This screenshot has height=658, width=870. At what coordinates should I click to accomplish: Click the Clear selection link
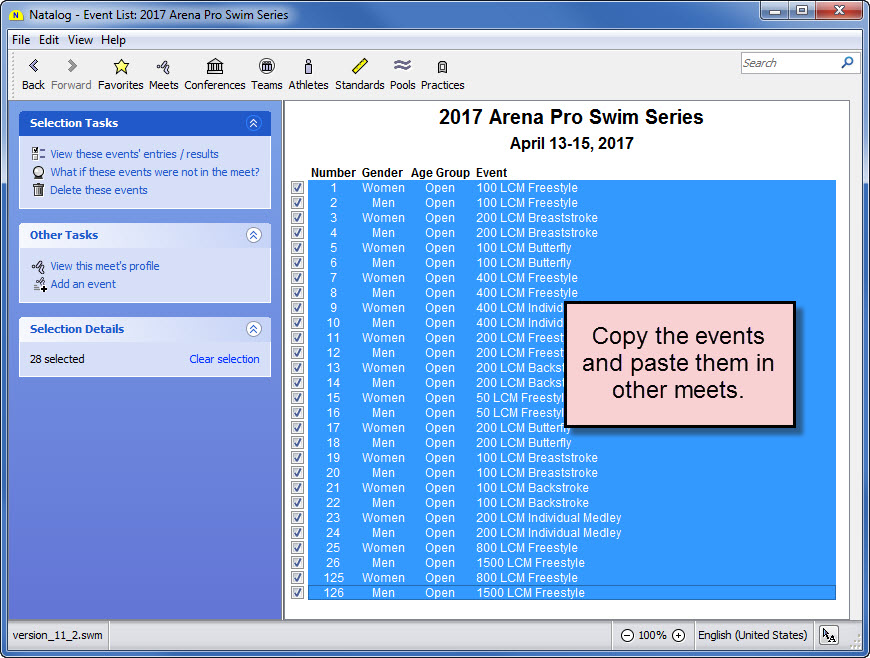[224, 359]
